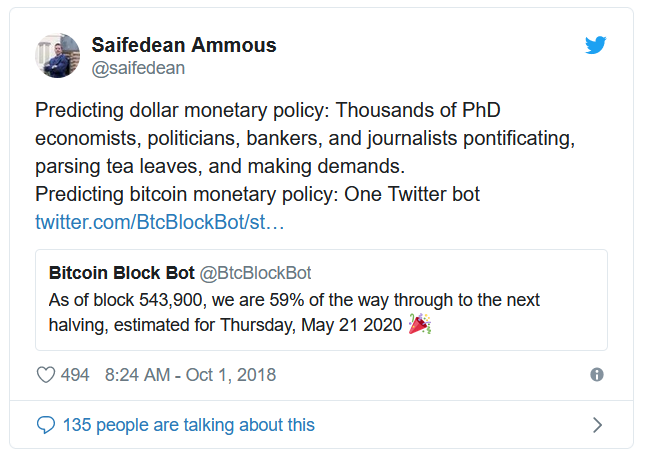Click the "parsing tea leaves" tweet line
The image size is (645, 456).
pyautogui.click(x=220, y=166)
